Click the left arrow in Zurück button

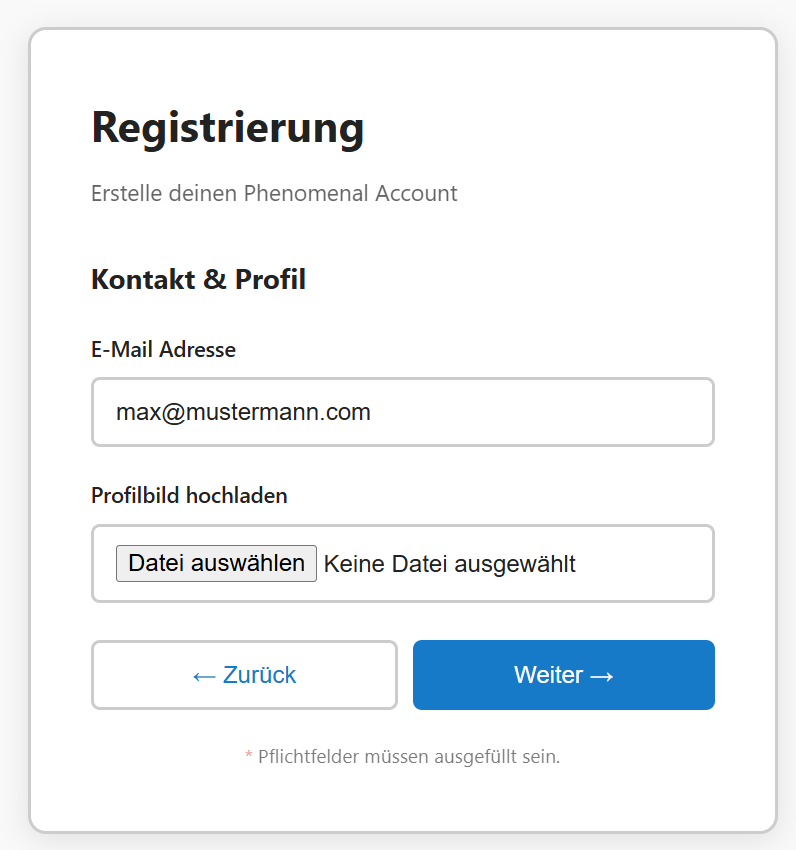click(x=203, y=676)
